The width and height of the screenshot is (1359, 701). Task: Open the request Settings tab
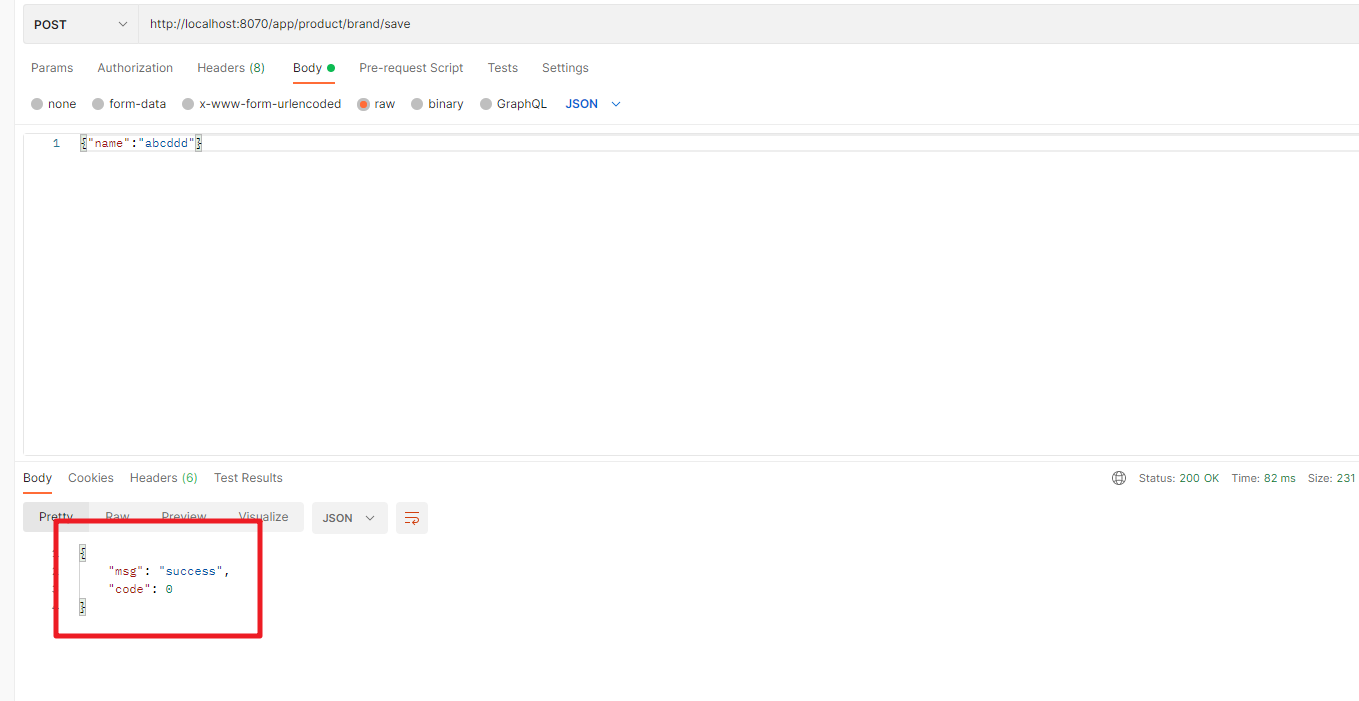(x=565, y=68)
